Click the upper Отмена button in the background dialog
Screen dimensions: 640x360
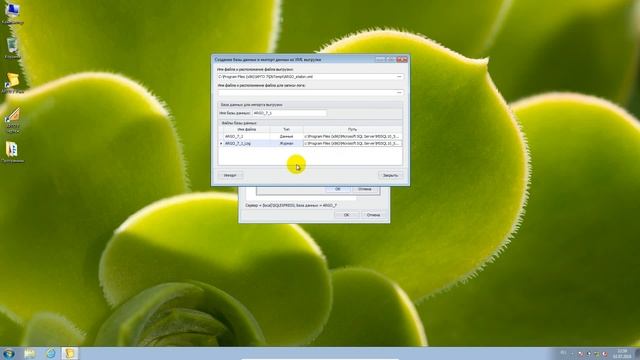364,189
